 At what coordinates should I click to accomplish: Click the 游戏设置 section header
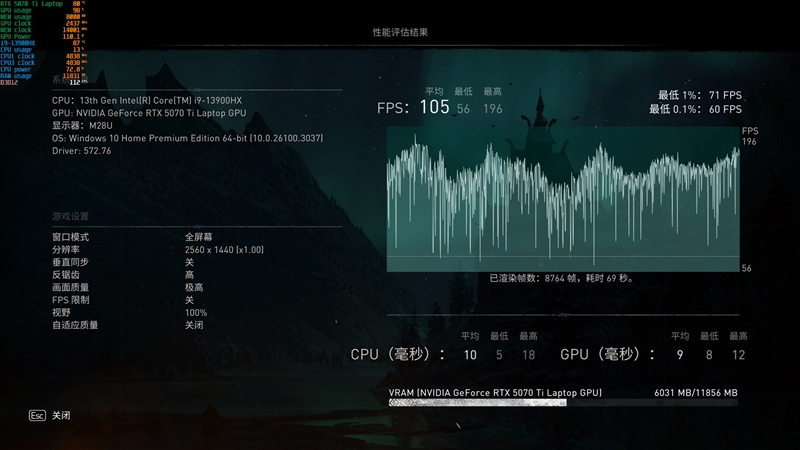[70, 216]
